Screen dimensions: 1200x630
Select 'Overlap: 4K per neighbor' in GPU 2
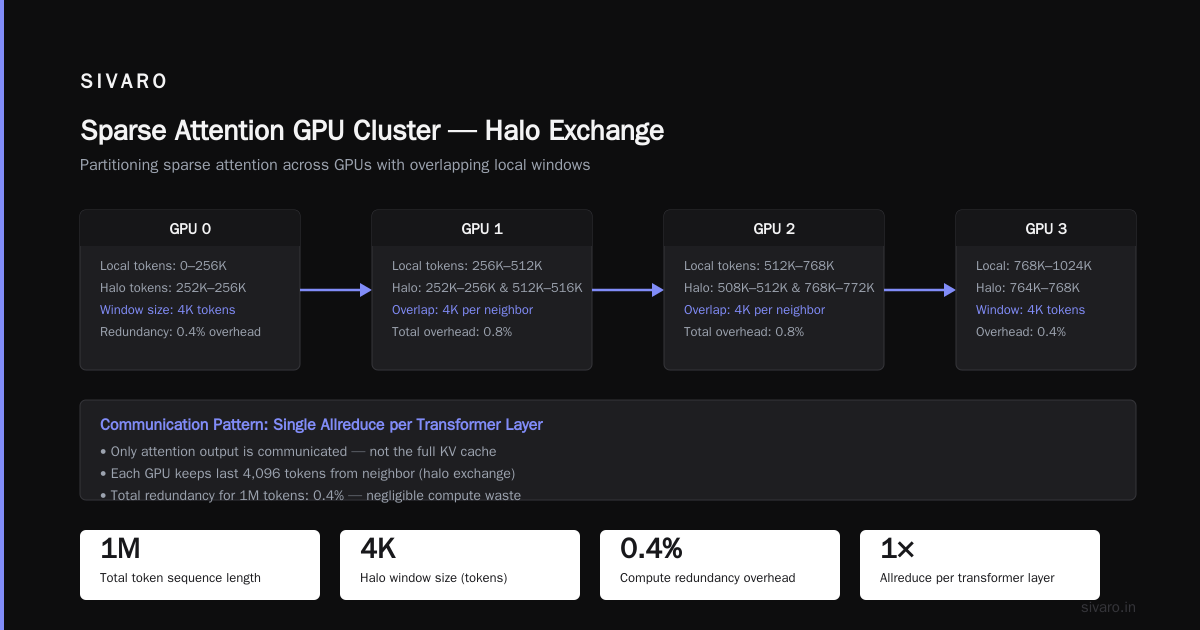[x=754, y=310]
